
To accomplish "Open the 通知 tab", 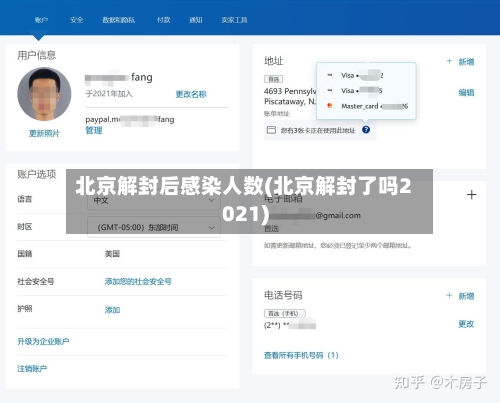I will pyautogui.click(x=196, y=20).
